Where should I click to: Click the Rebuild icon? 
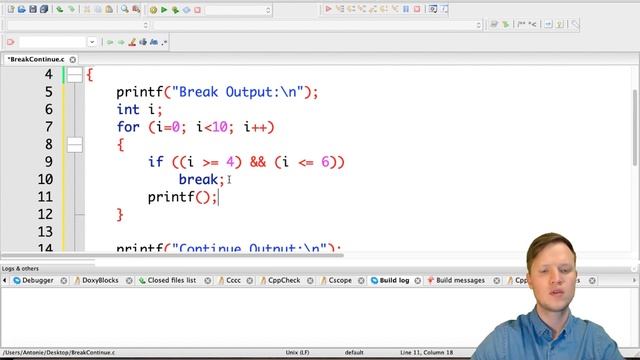click(x=186, y=9)
